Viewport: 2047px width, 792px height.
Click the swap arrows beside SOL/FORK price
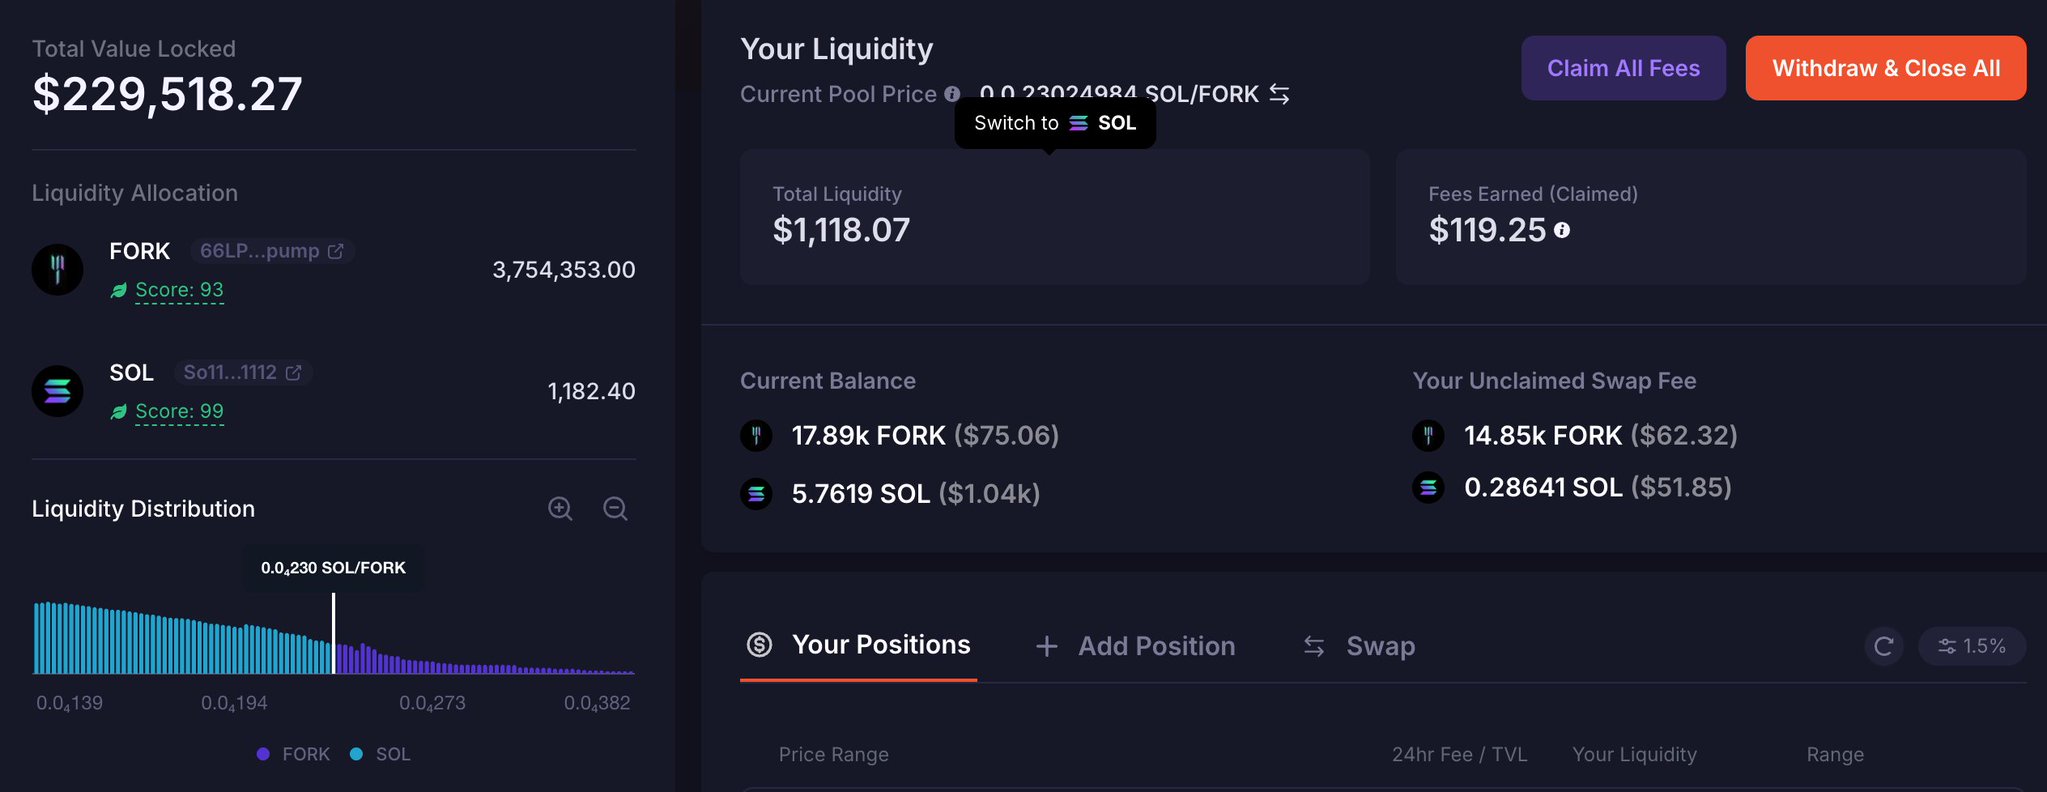(1279, 94)
